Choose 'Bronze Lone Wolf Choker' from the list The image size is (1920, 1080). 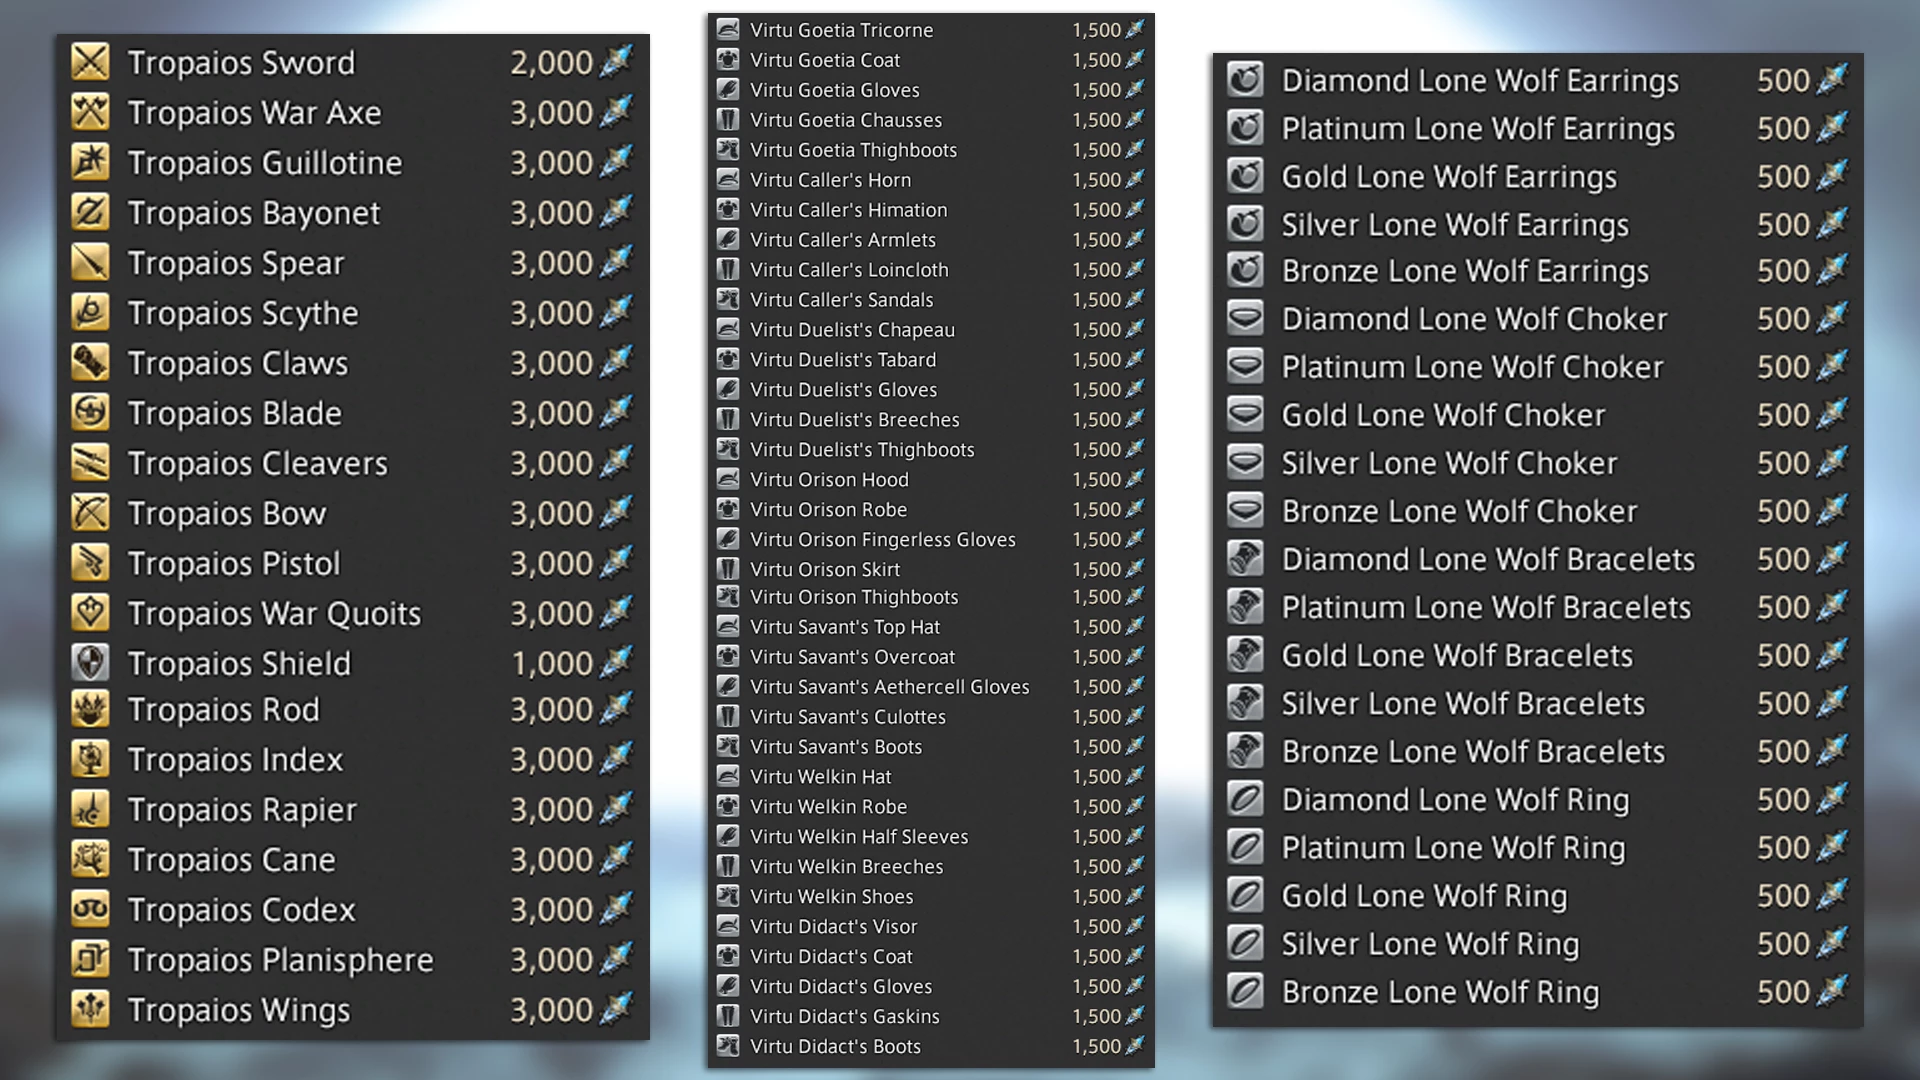pos(1460,510)
